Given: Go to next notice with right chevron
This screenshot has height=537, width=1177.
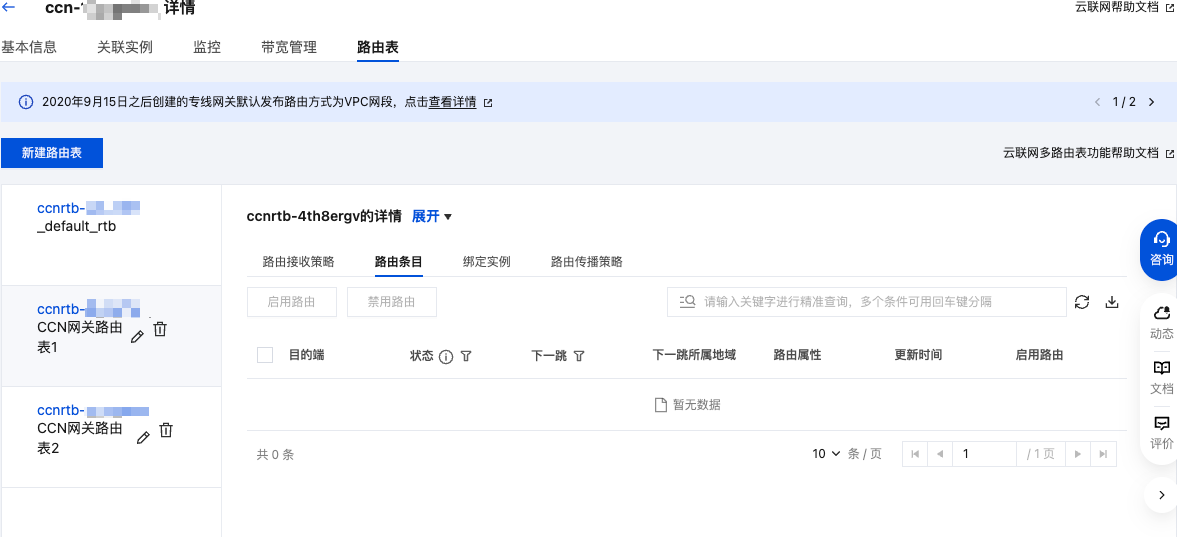Looking at the screenshot, I should click(1152, 102).
